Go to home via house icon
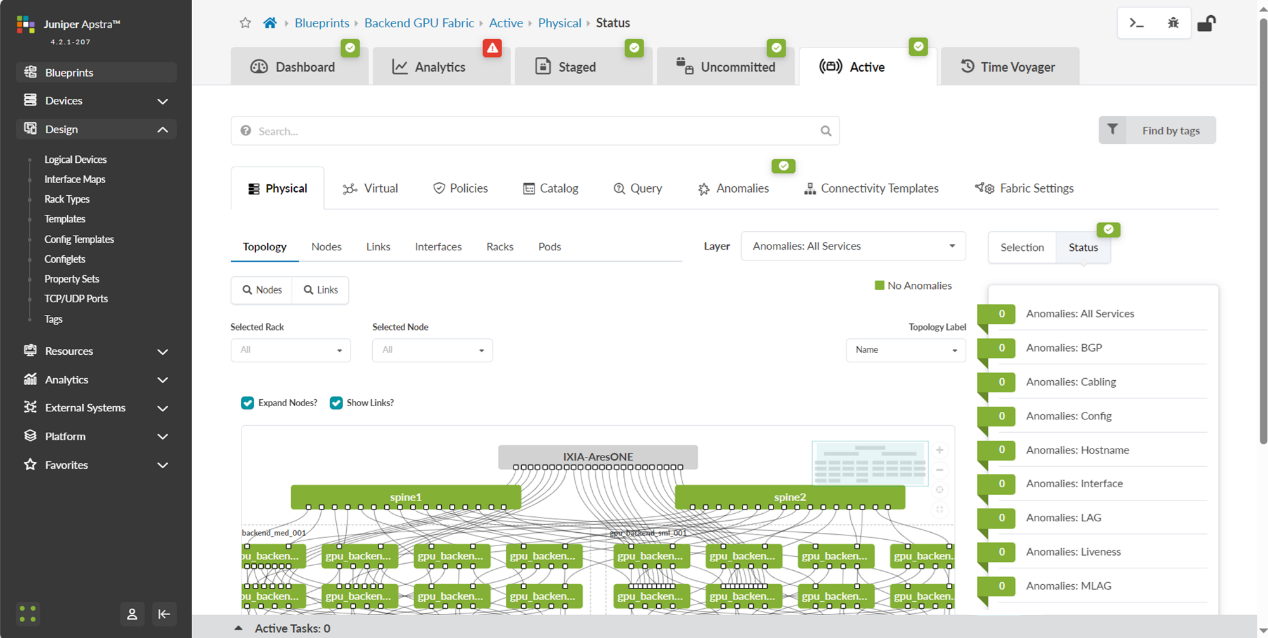Screen dimensions: 1268x638 pos(270,23)
